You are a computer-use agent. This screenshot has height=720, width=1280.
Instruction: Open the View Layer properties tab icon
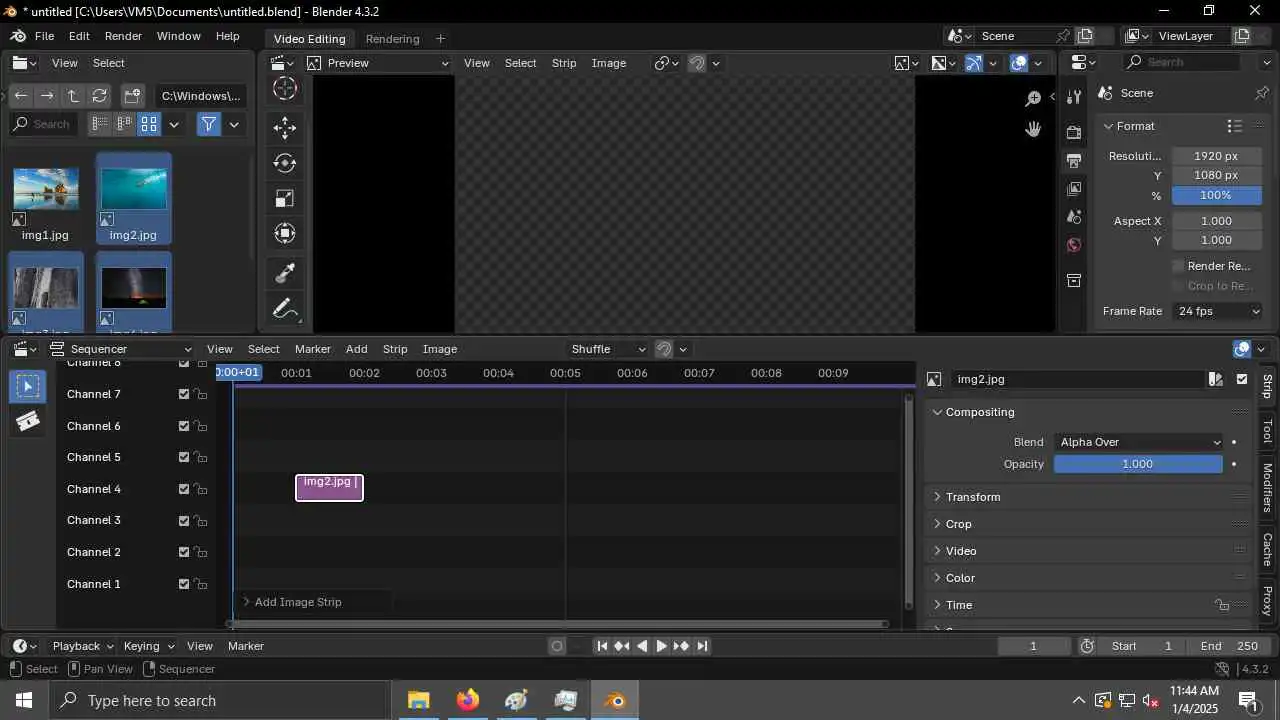tap(1074, 188)
